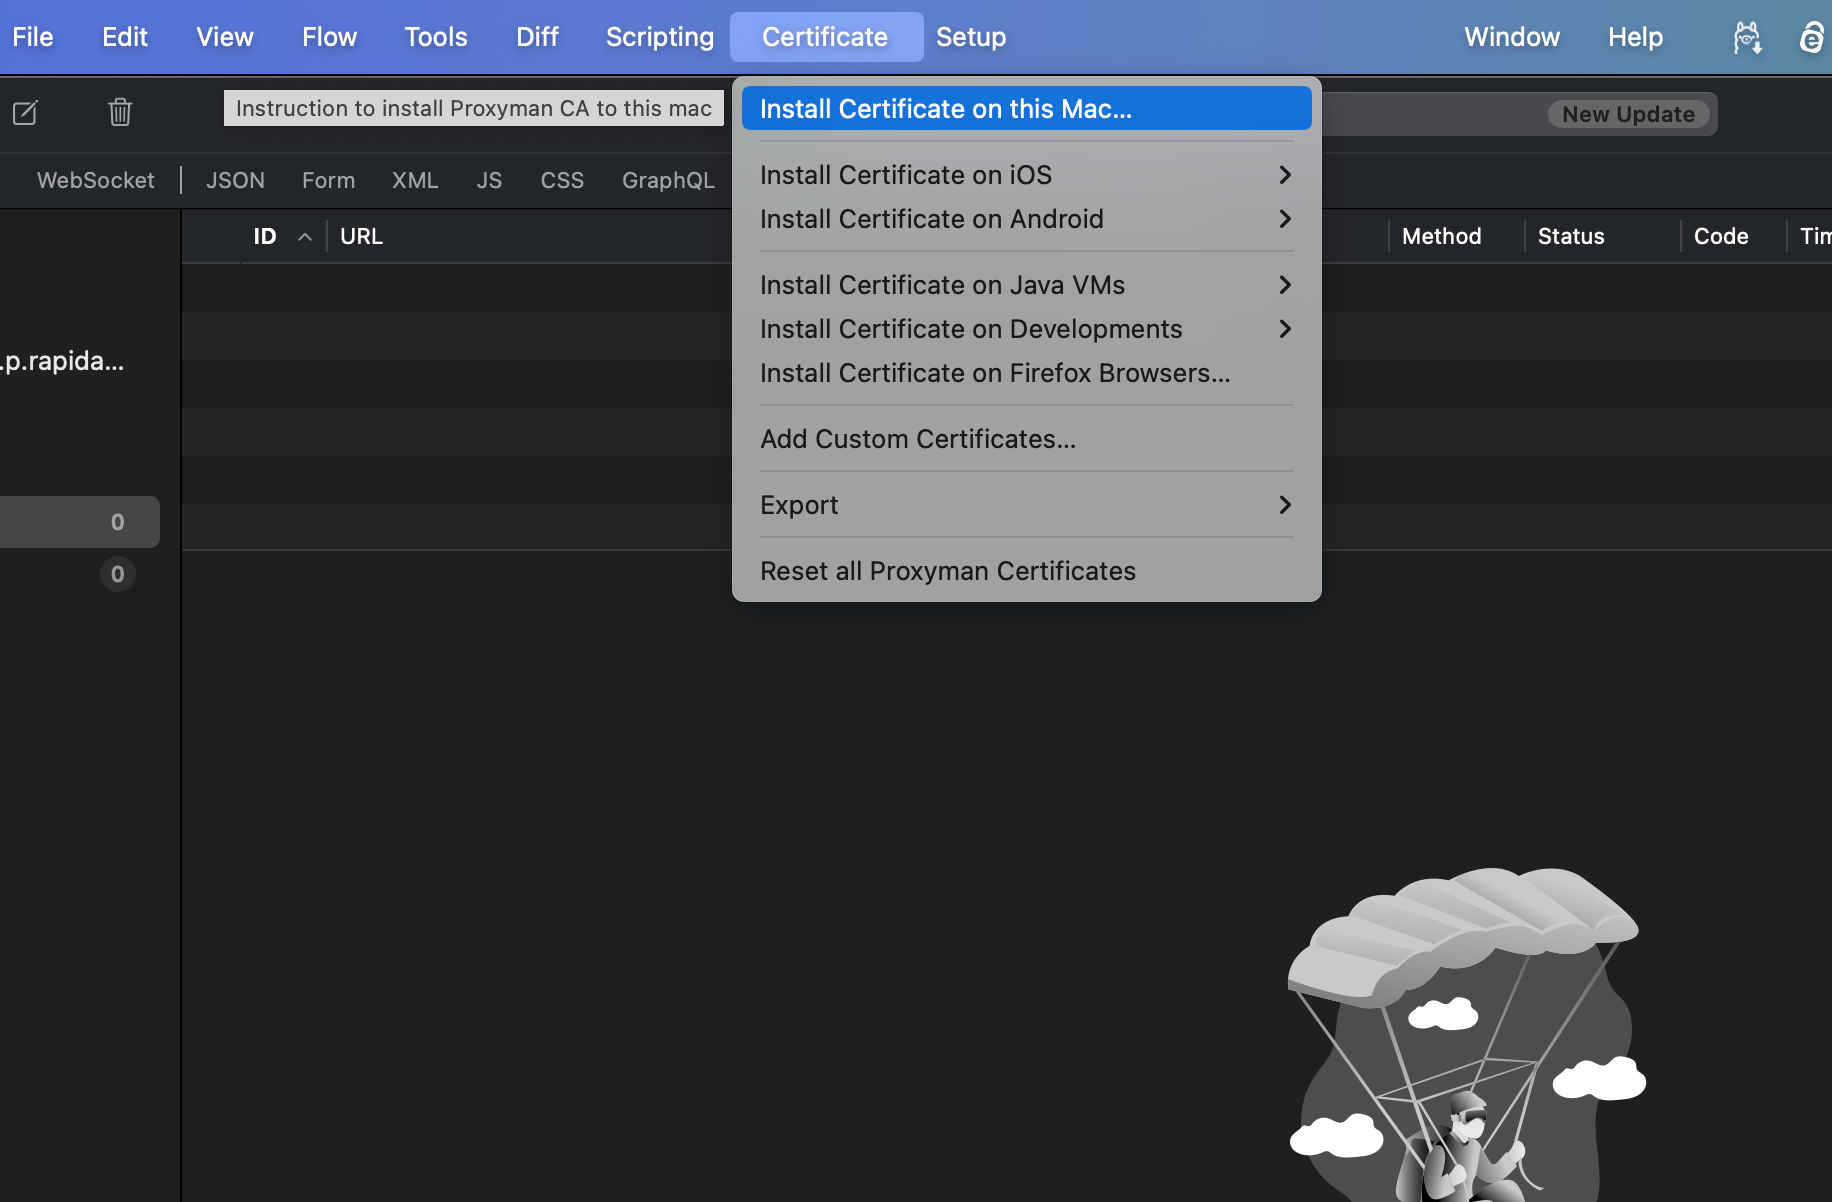This screenshot has width=1832, height=1202.
Task: Choose Add Custom Certificates option
Action: (x=1027, y=439)
